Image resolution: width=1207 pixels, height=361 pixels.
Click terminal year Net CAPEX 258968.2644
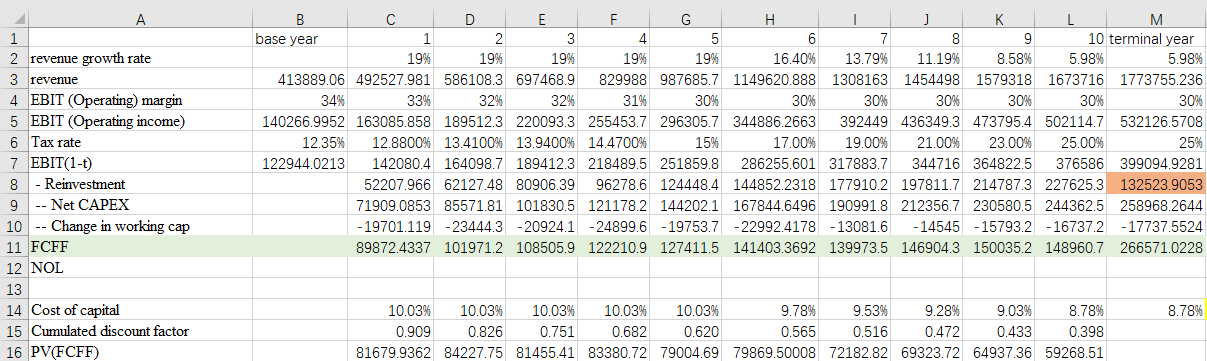[x=1157, y=205]
